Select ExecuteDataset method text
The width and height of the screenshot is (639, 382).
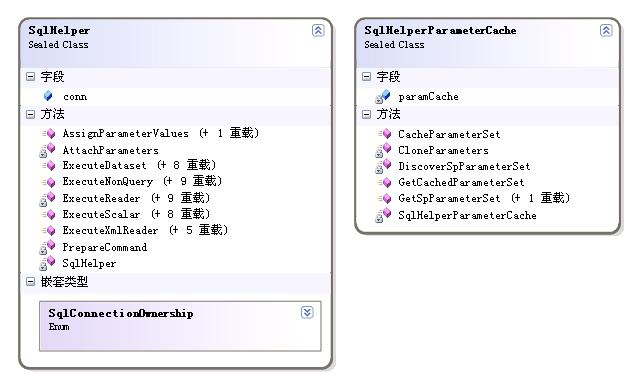[104, 166]
